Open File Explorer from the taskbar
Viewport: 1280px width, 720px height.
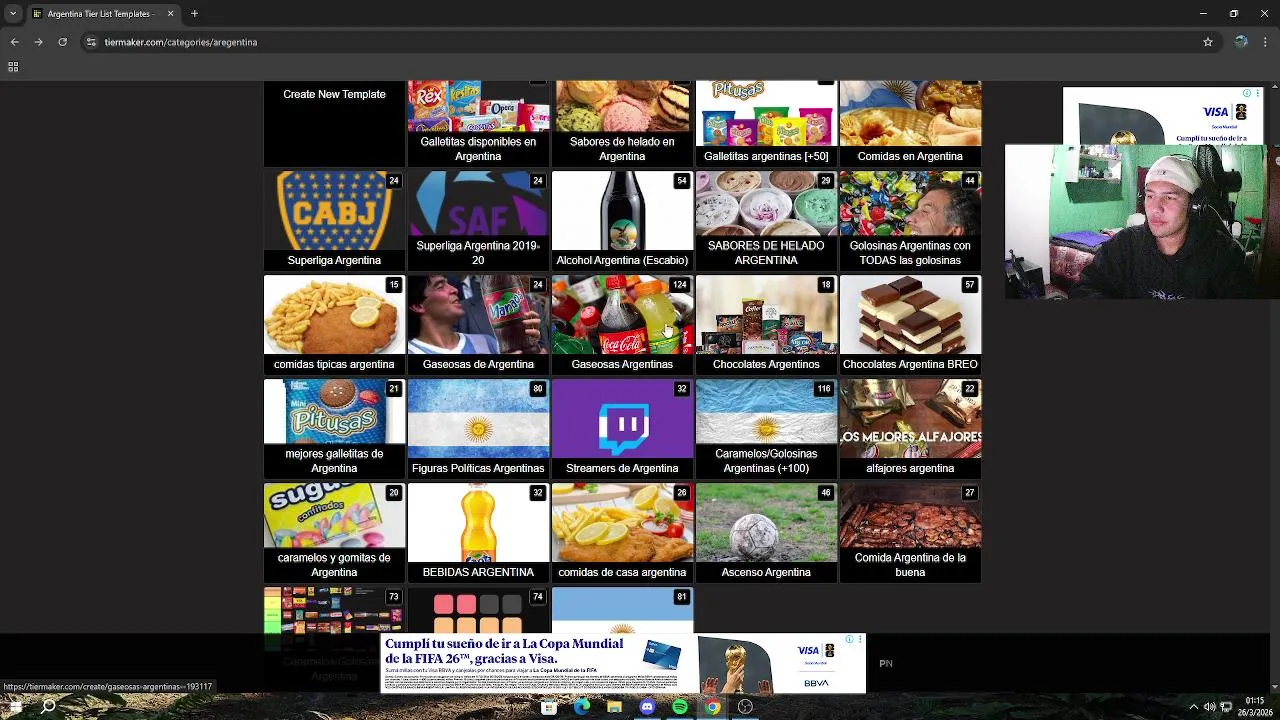614,707
